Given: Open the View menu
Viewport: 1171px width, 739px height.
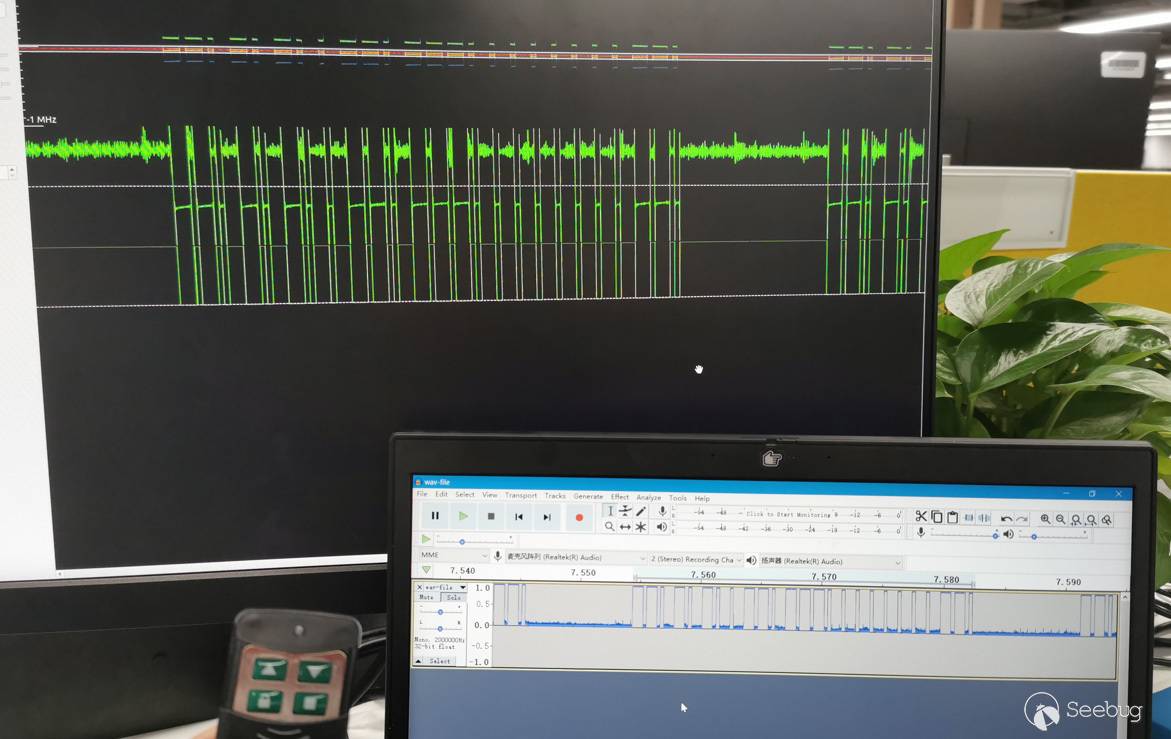Looking at the screenshot, I should click(489, 495).
